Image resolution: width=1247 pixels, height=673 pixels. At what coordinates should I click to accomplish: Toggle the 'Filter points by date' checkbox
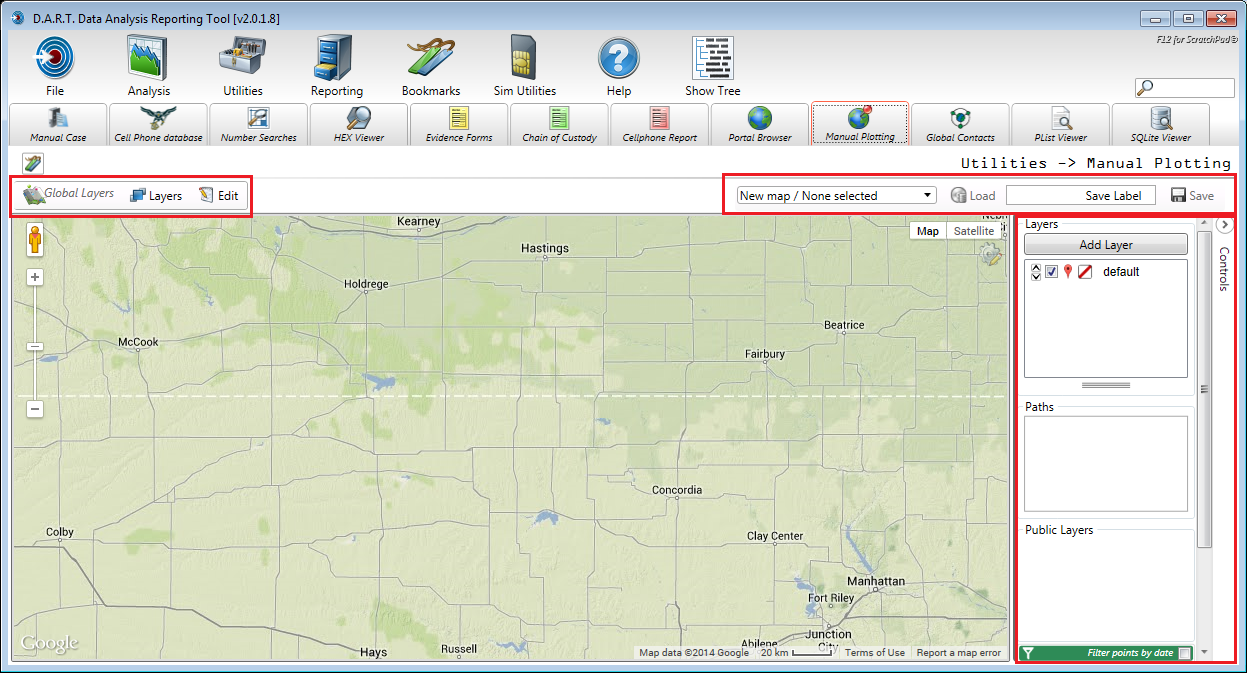point(1184,653)
